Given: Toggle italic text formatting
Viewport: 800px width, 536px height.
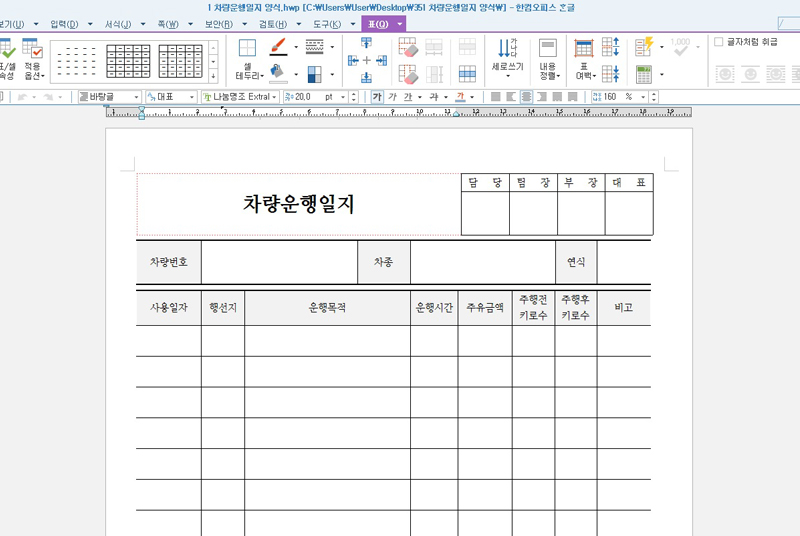Looking at the screenshot, I should tap(392, 96).
